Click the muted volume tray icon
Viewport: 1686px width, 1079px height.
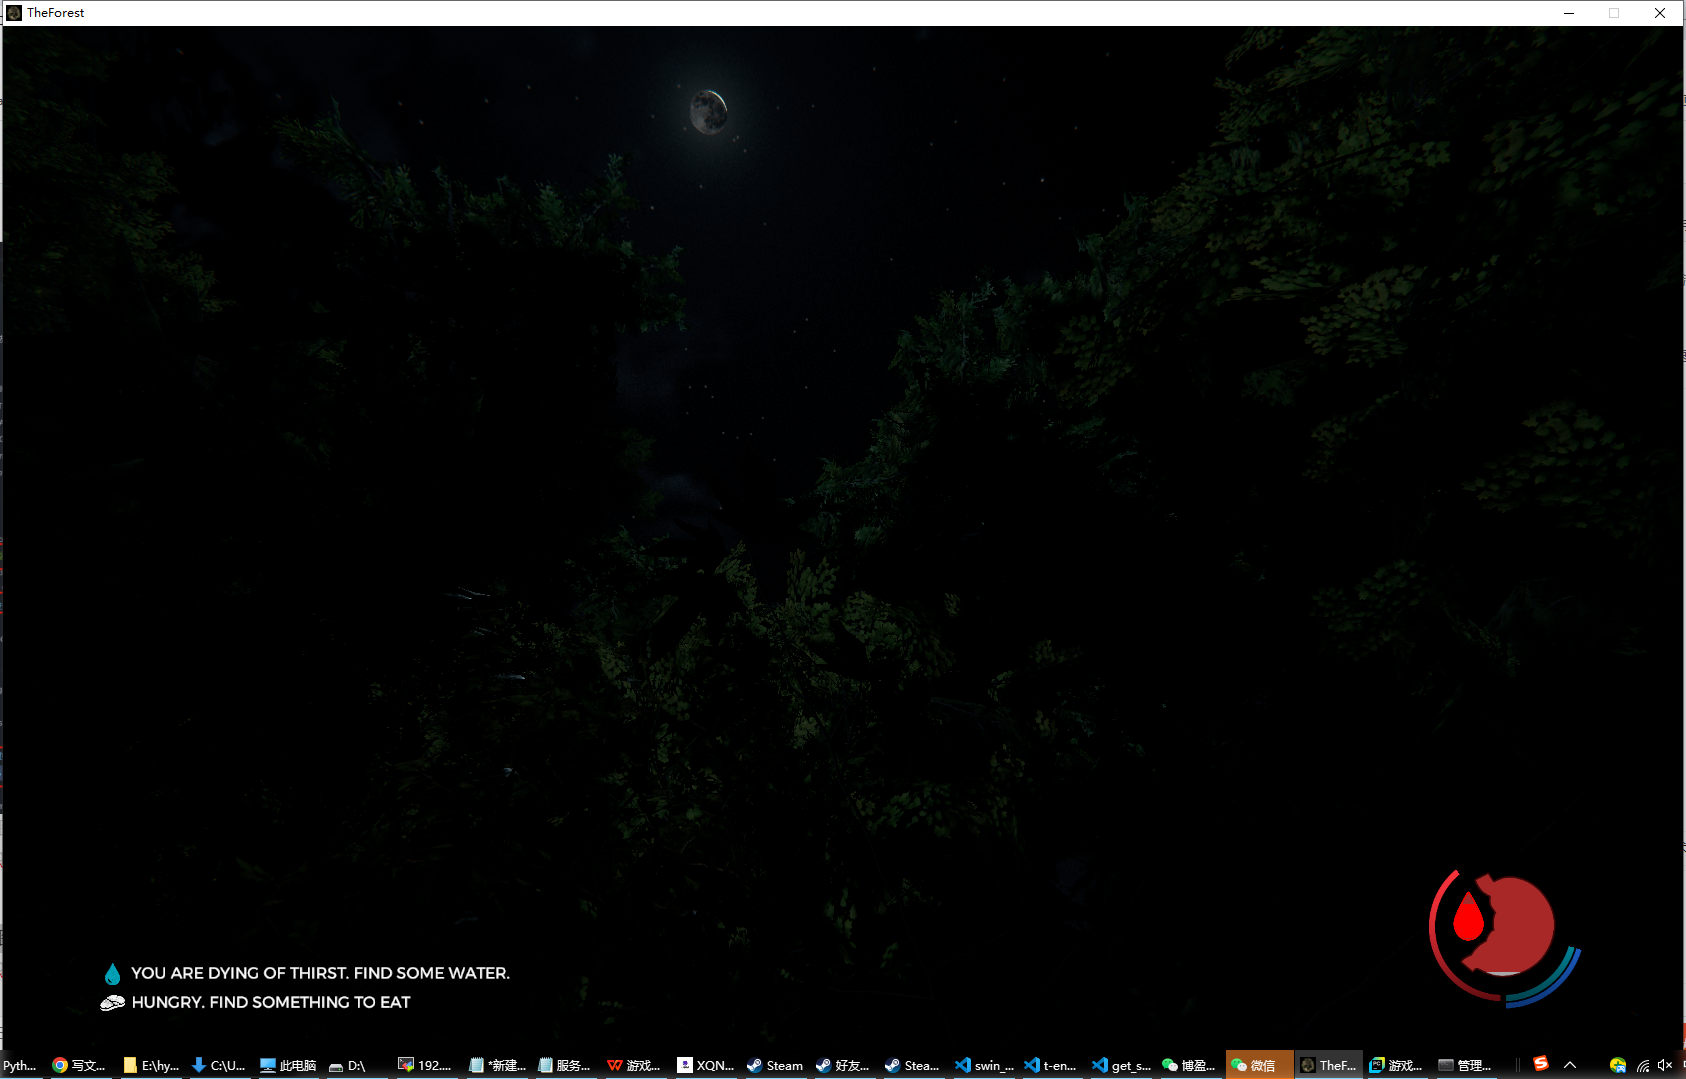coord(1665,1065)
